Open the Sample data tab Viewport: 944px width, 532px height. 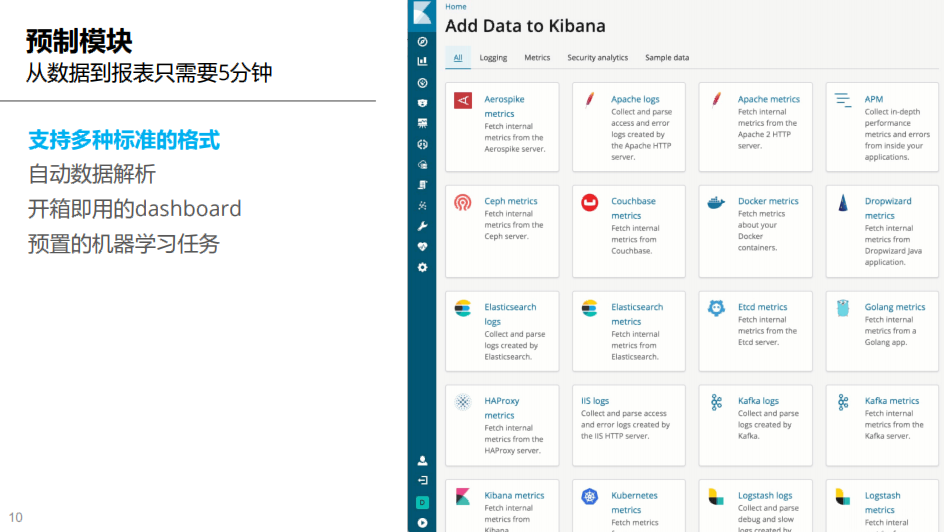click(x=667, y=58)
